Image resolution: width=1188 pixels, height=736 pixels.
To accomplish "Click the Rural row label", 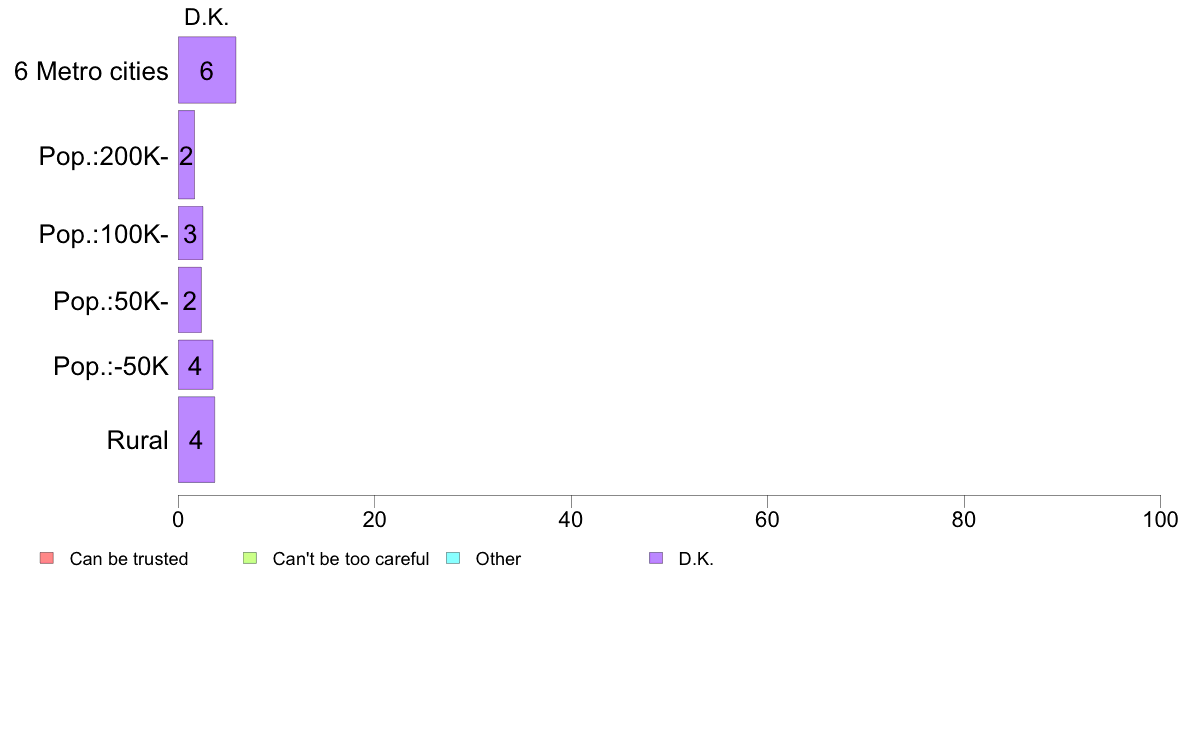I will 137,440.
